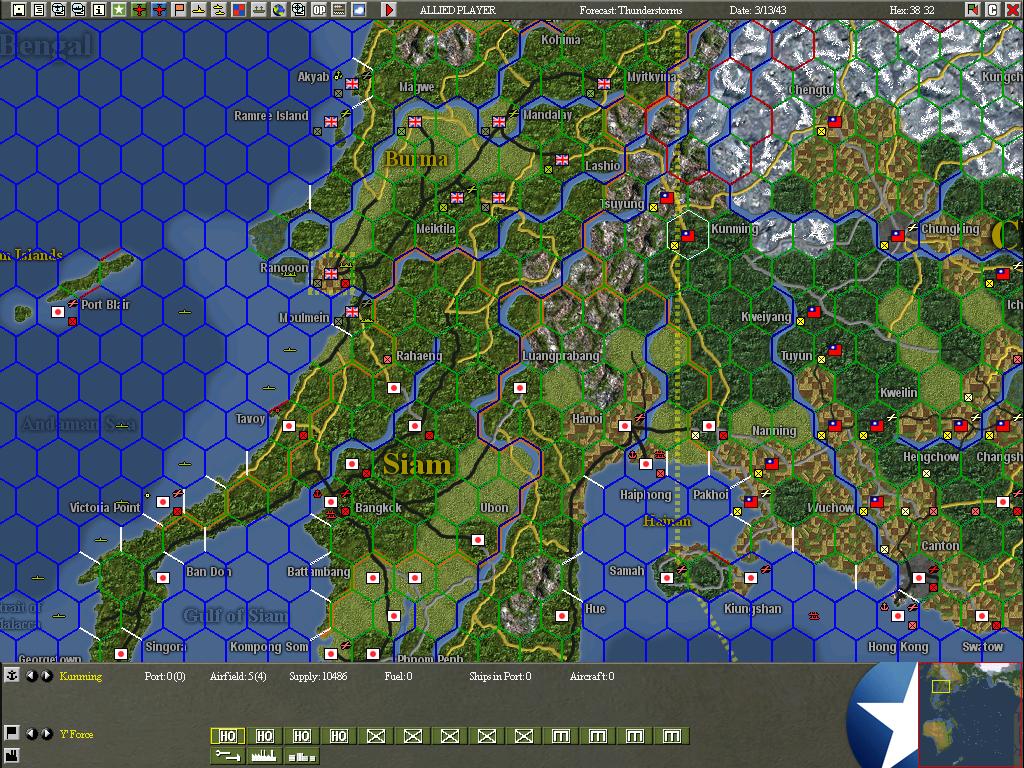Click the industry skyline icon below units
1024x768 pixels.
pyautogui.click(x=264, y=756)
